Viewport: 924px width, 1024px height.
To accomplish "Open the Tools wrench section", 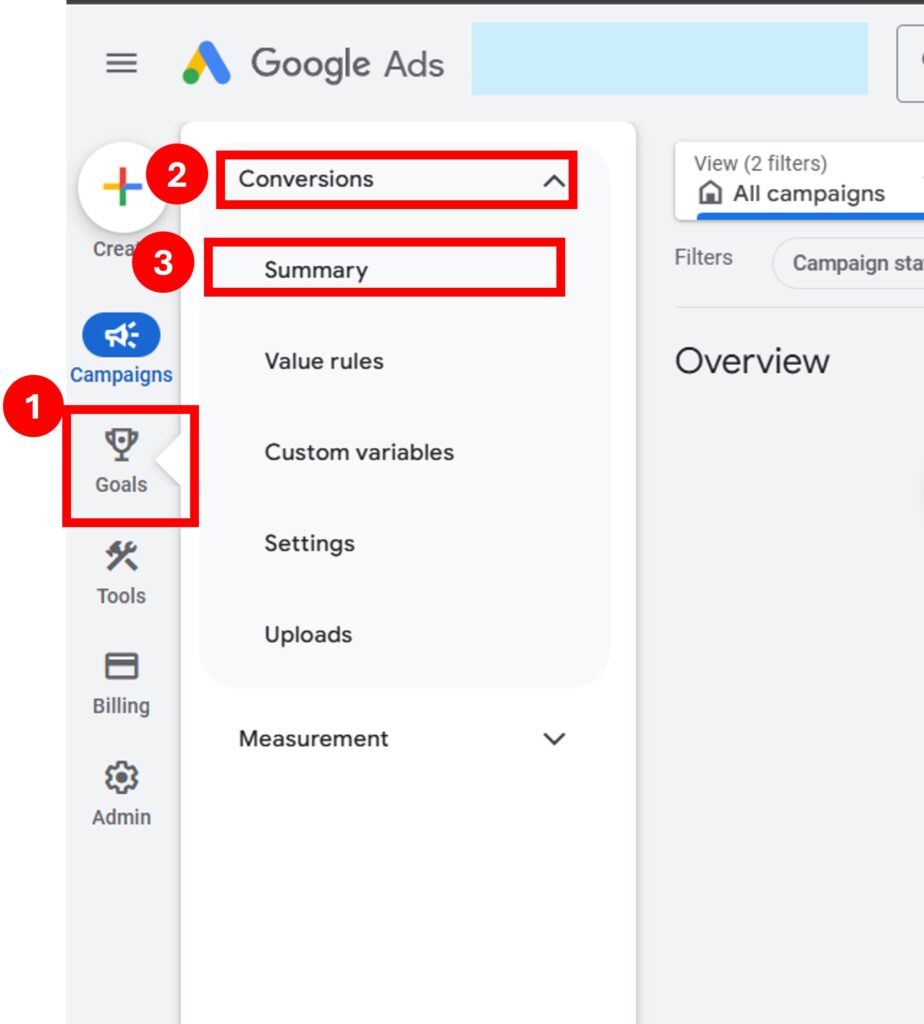I will [x=121, y=573].
